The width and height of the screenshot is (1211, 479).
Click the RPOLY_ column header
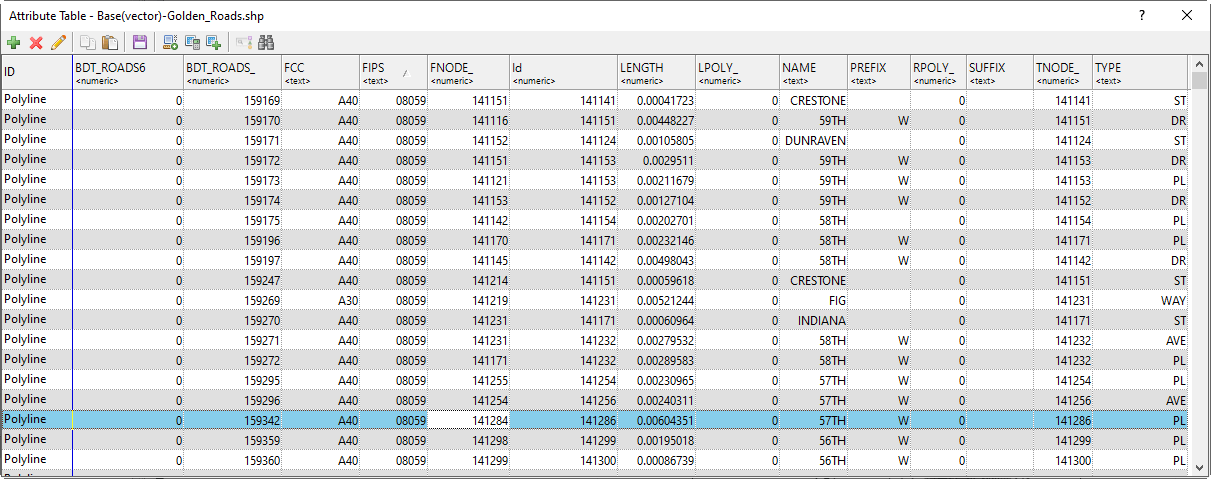coord(939,72)
